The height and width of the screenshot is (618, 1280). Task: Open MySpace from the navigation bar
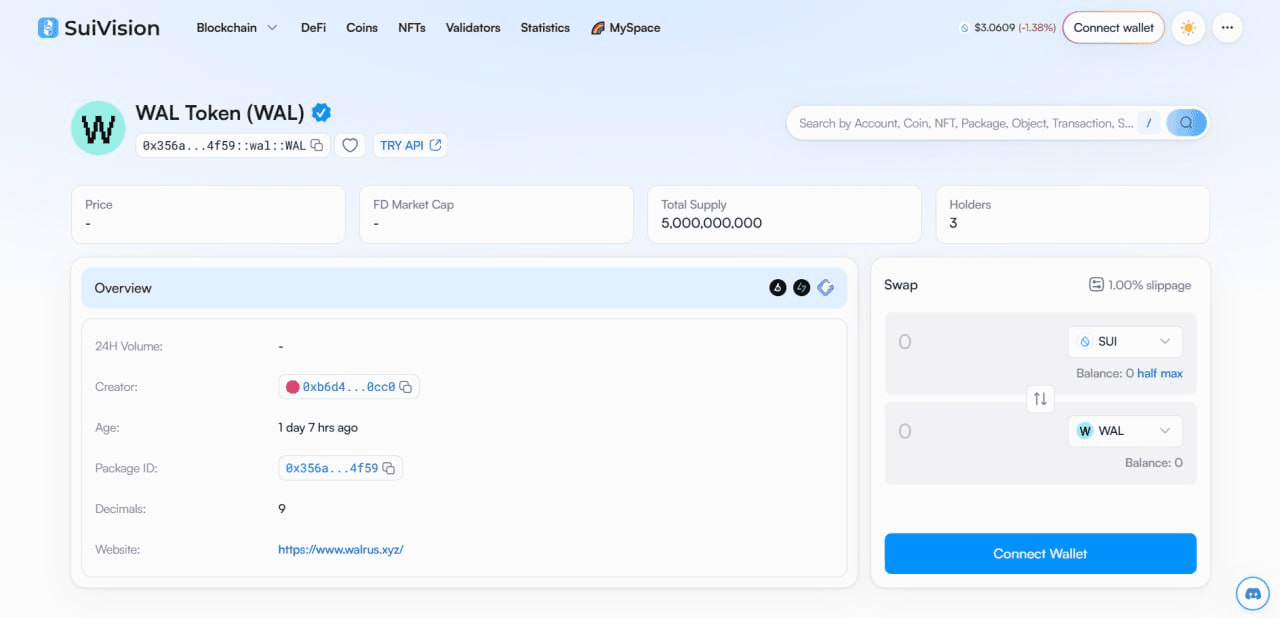[x=626, y=28]
